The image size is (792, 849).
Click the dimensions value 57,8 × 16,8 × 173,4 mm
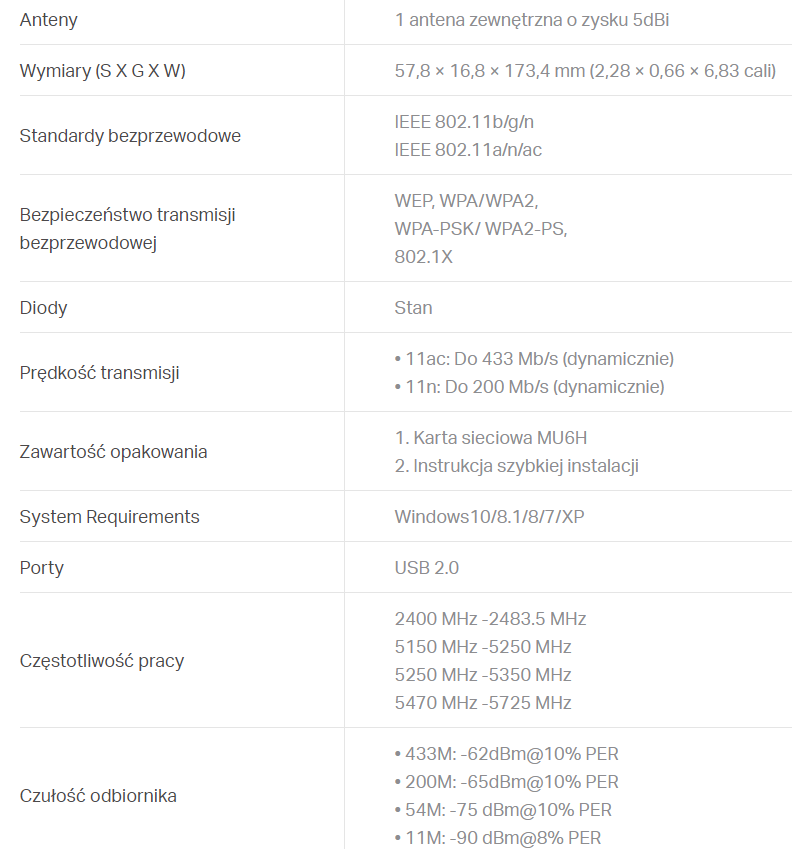coord(489,71)
